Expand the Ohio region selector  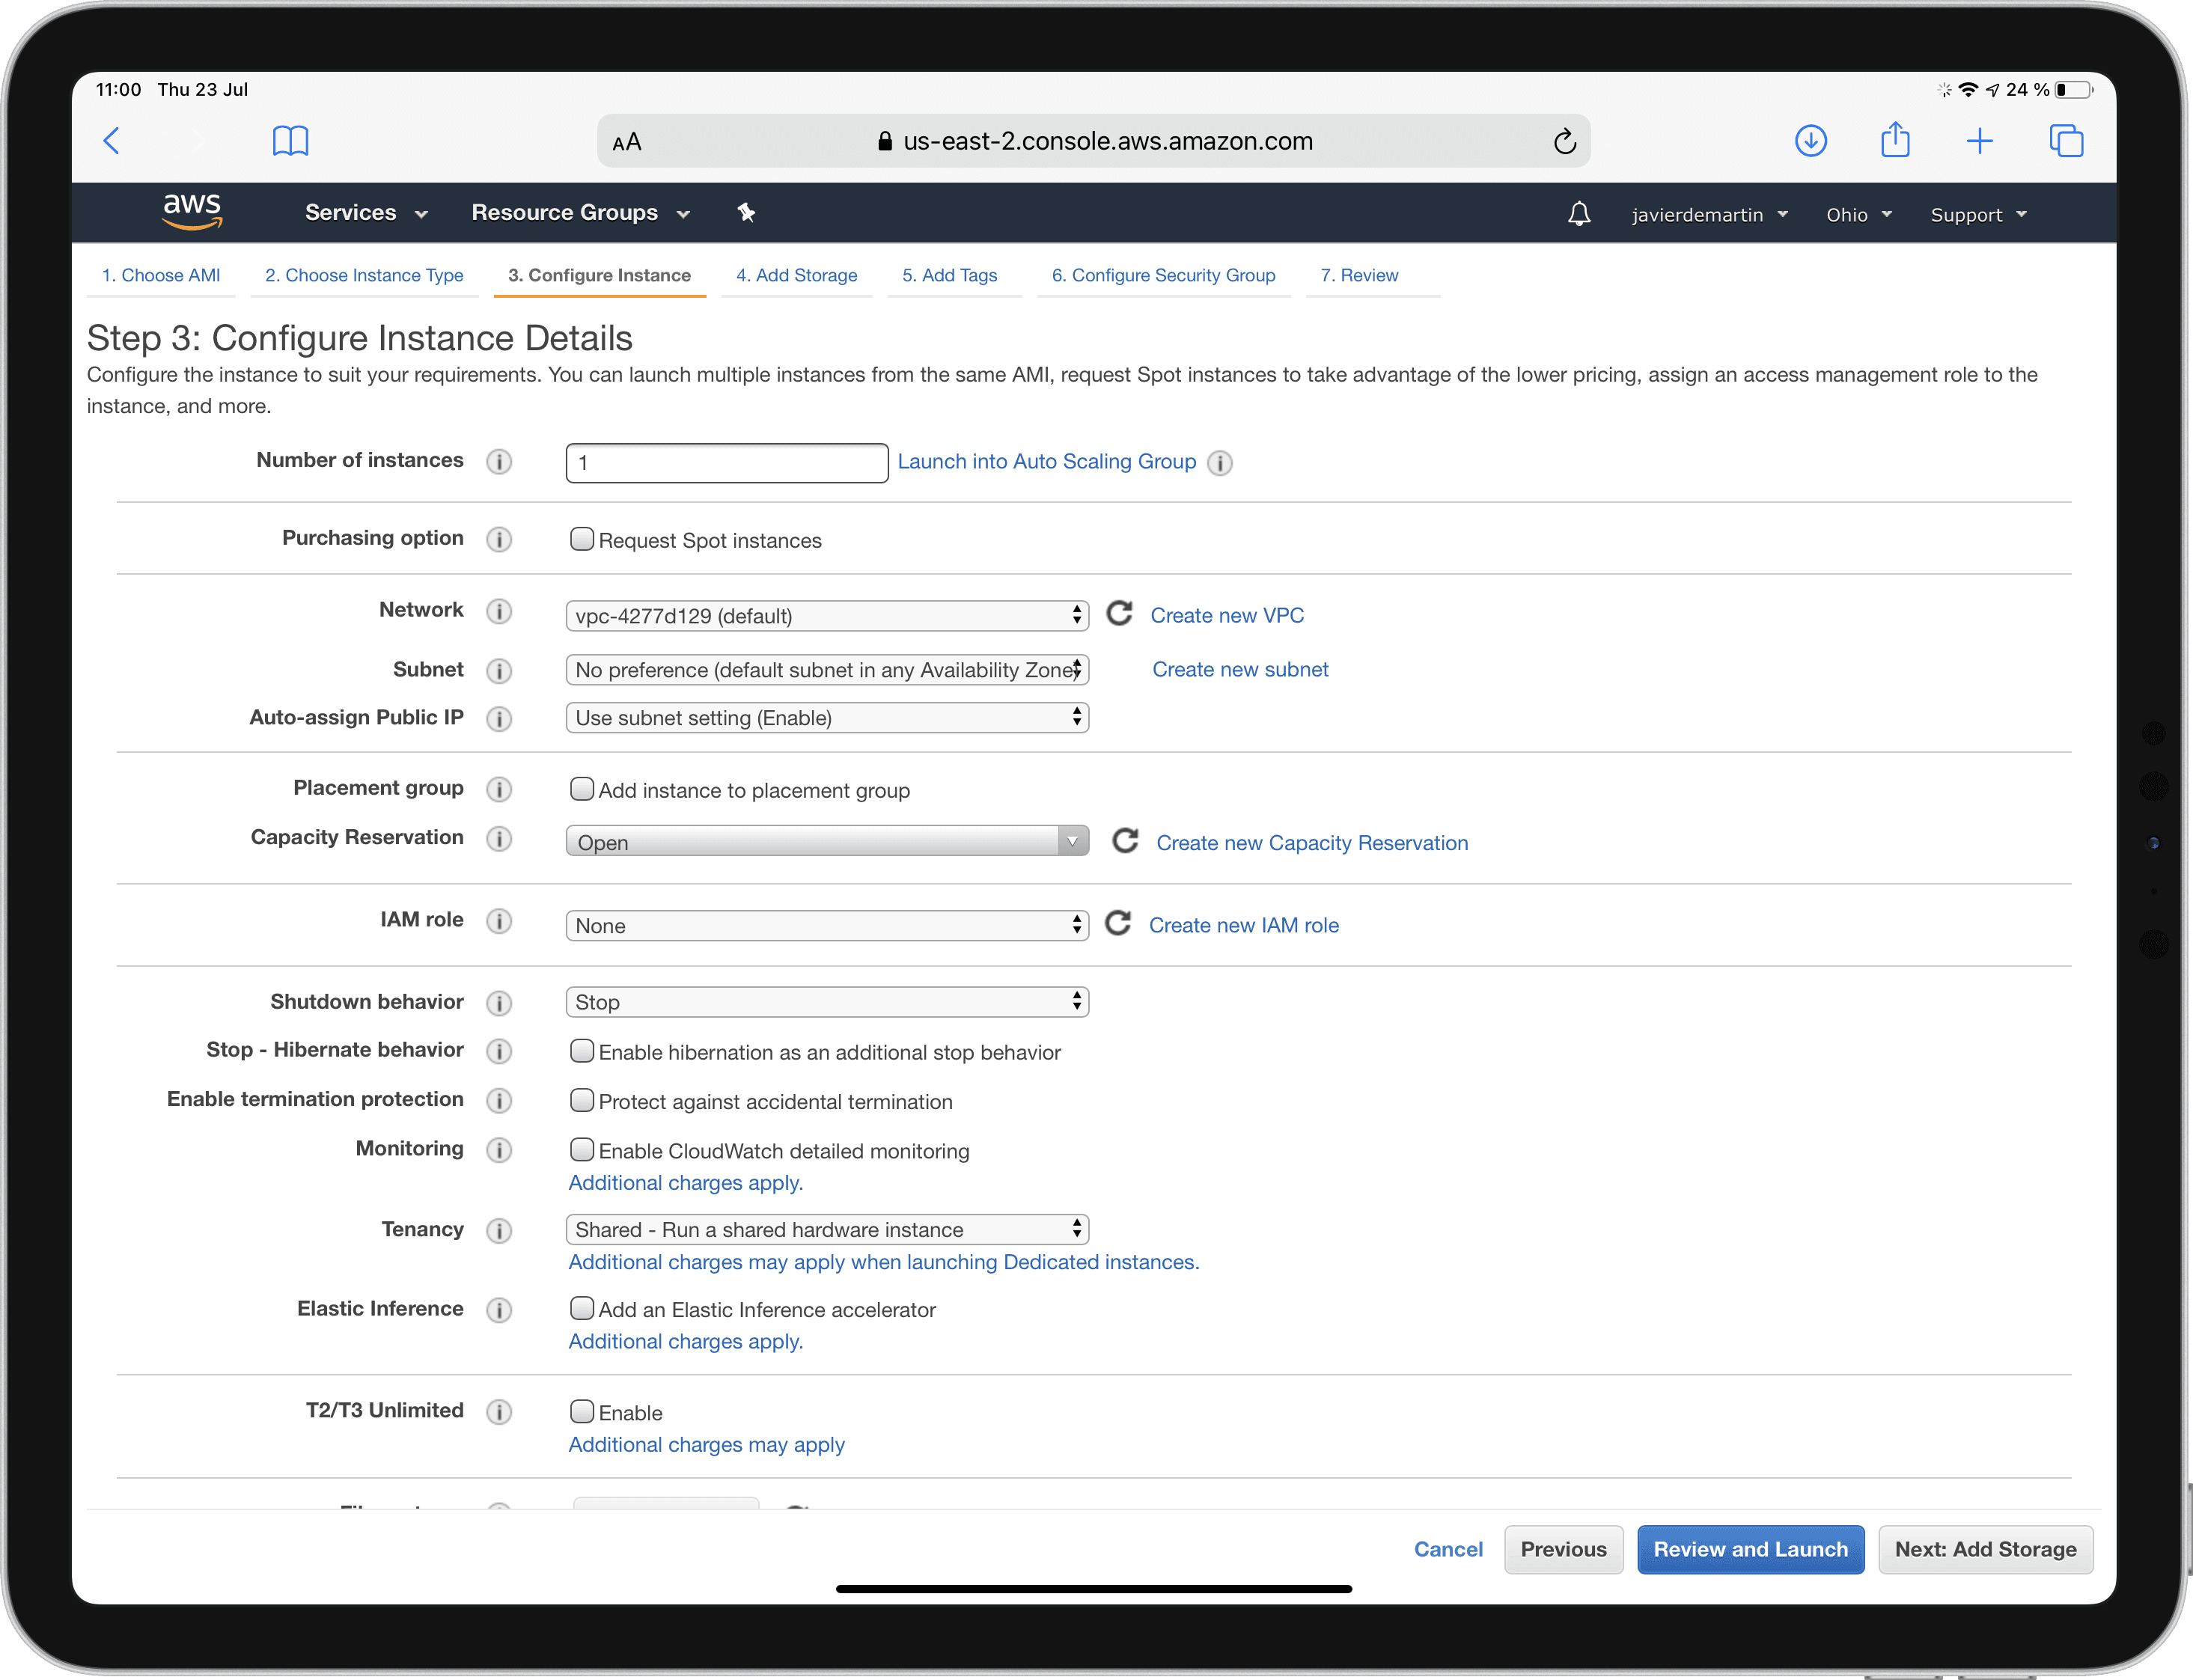point(1859,215)
